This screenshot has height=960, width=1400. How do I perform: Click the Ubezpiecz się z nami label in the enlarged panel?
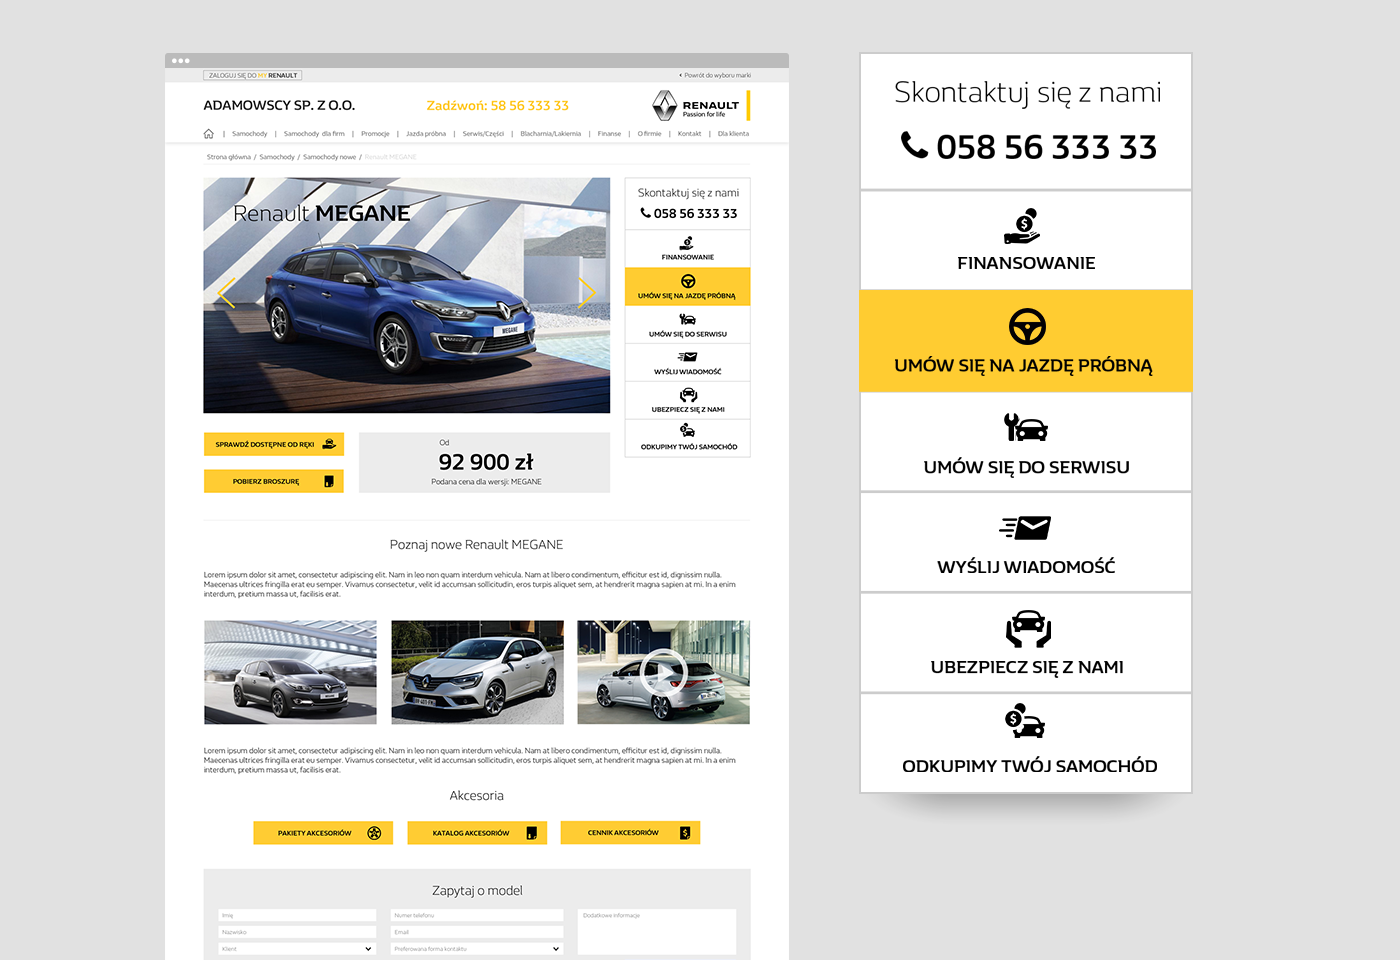(x=1027, y=667)
